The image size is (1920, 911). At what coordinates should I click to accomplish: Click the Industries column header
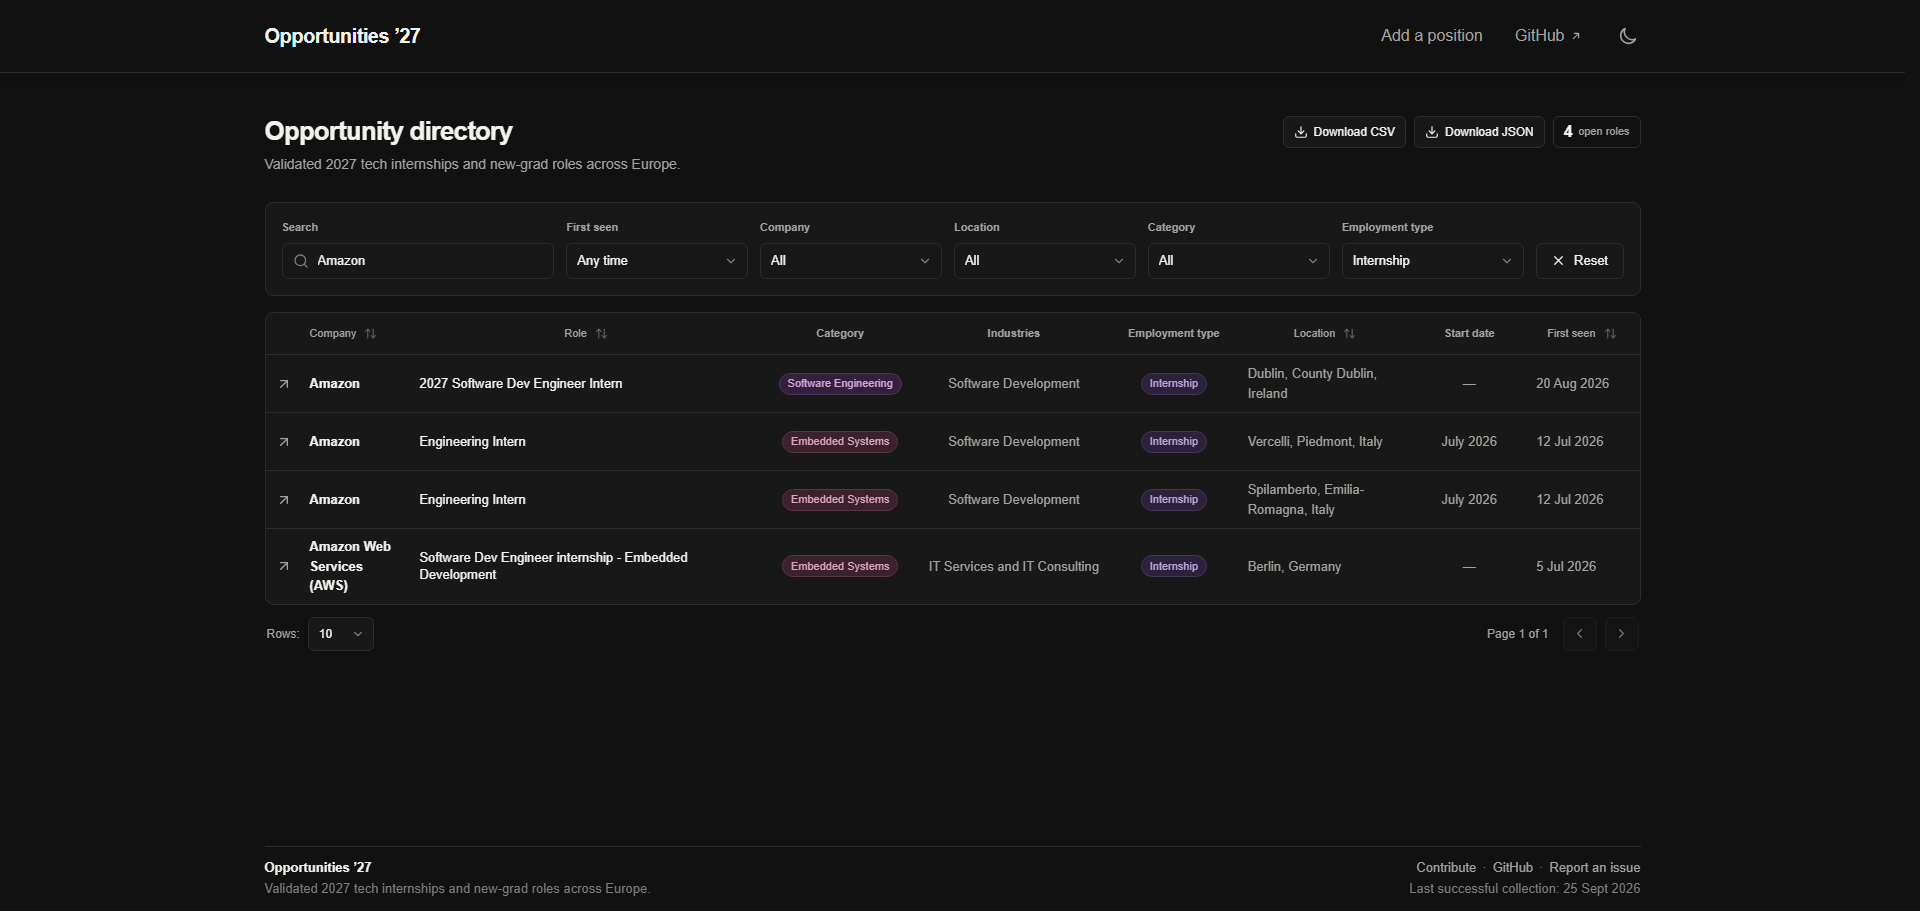[x=1013, y=334]
